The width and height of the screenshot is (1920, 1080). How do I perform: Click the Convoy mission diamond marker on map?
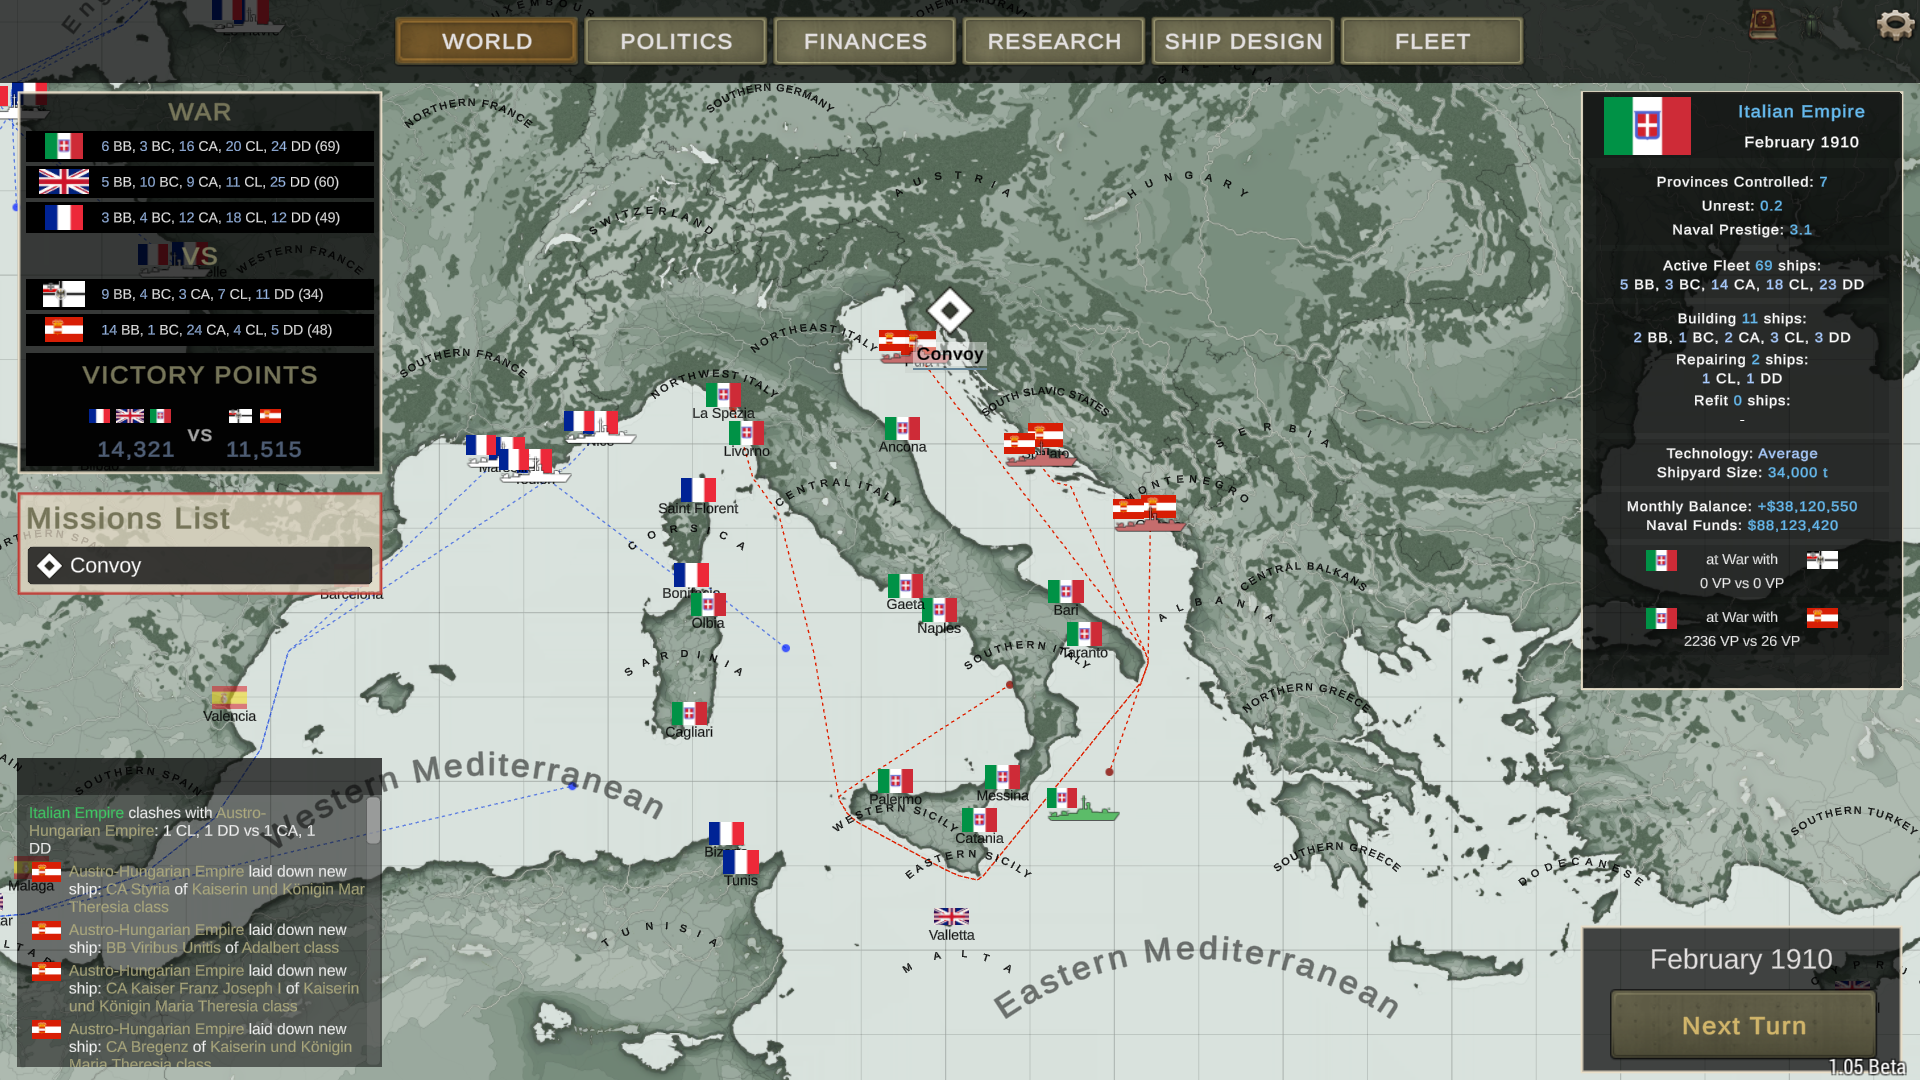tap(949, 311)
